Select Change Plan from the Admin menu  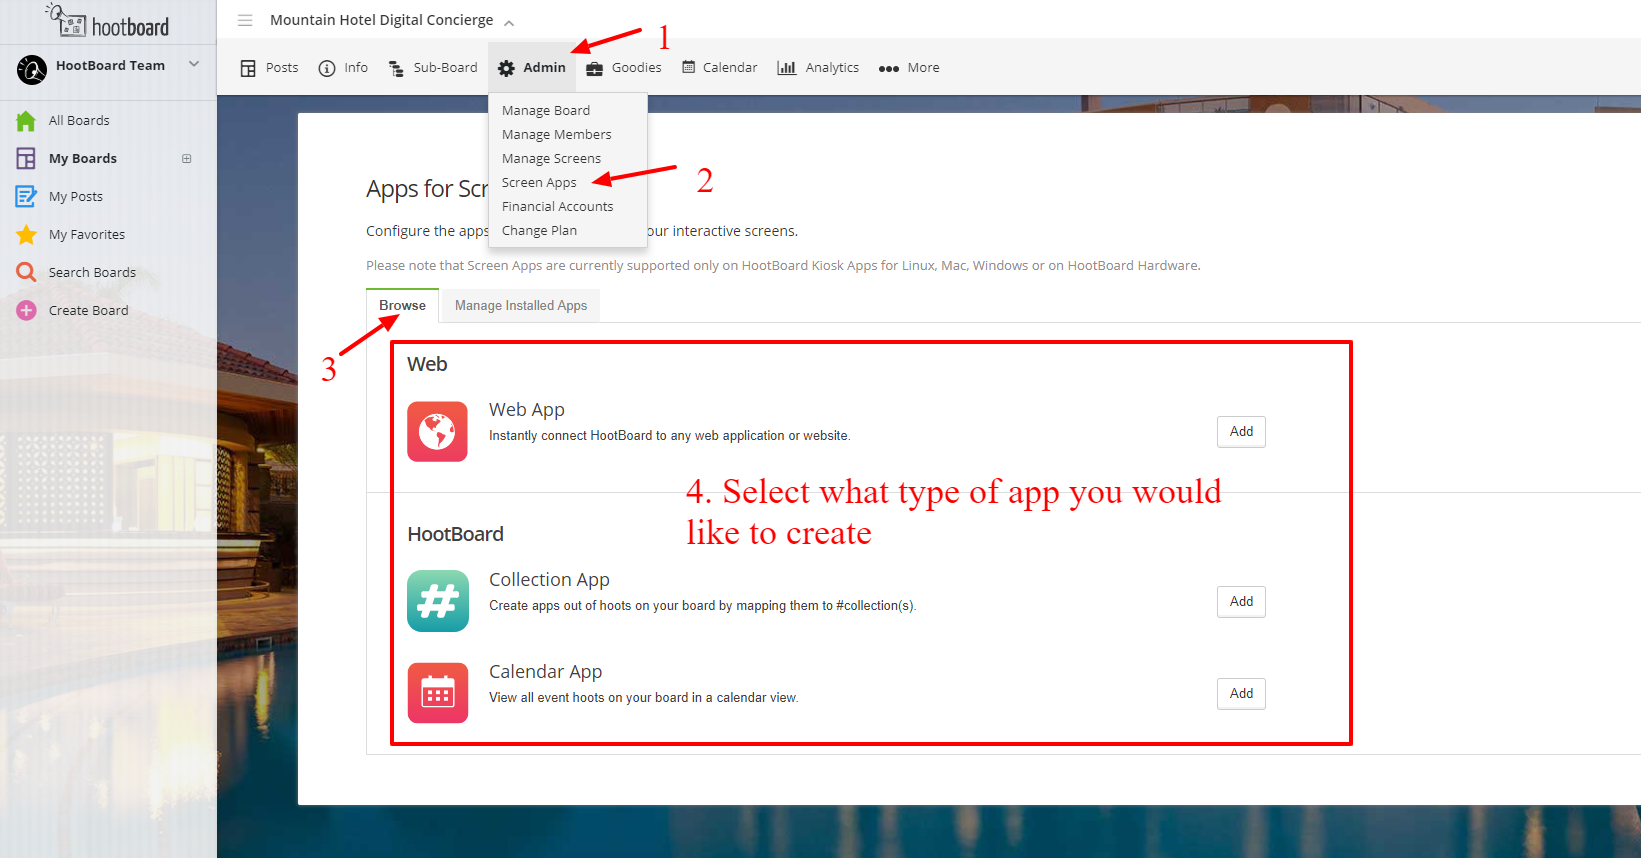click(539, 231)
